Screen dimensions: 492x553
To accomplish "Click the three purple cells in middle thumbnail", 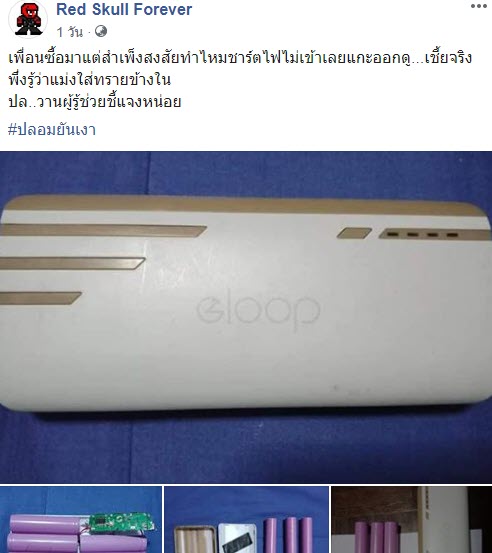I will pos(289,535).
